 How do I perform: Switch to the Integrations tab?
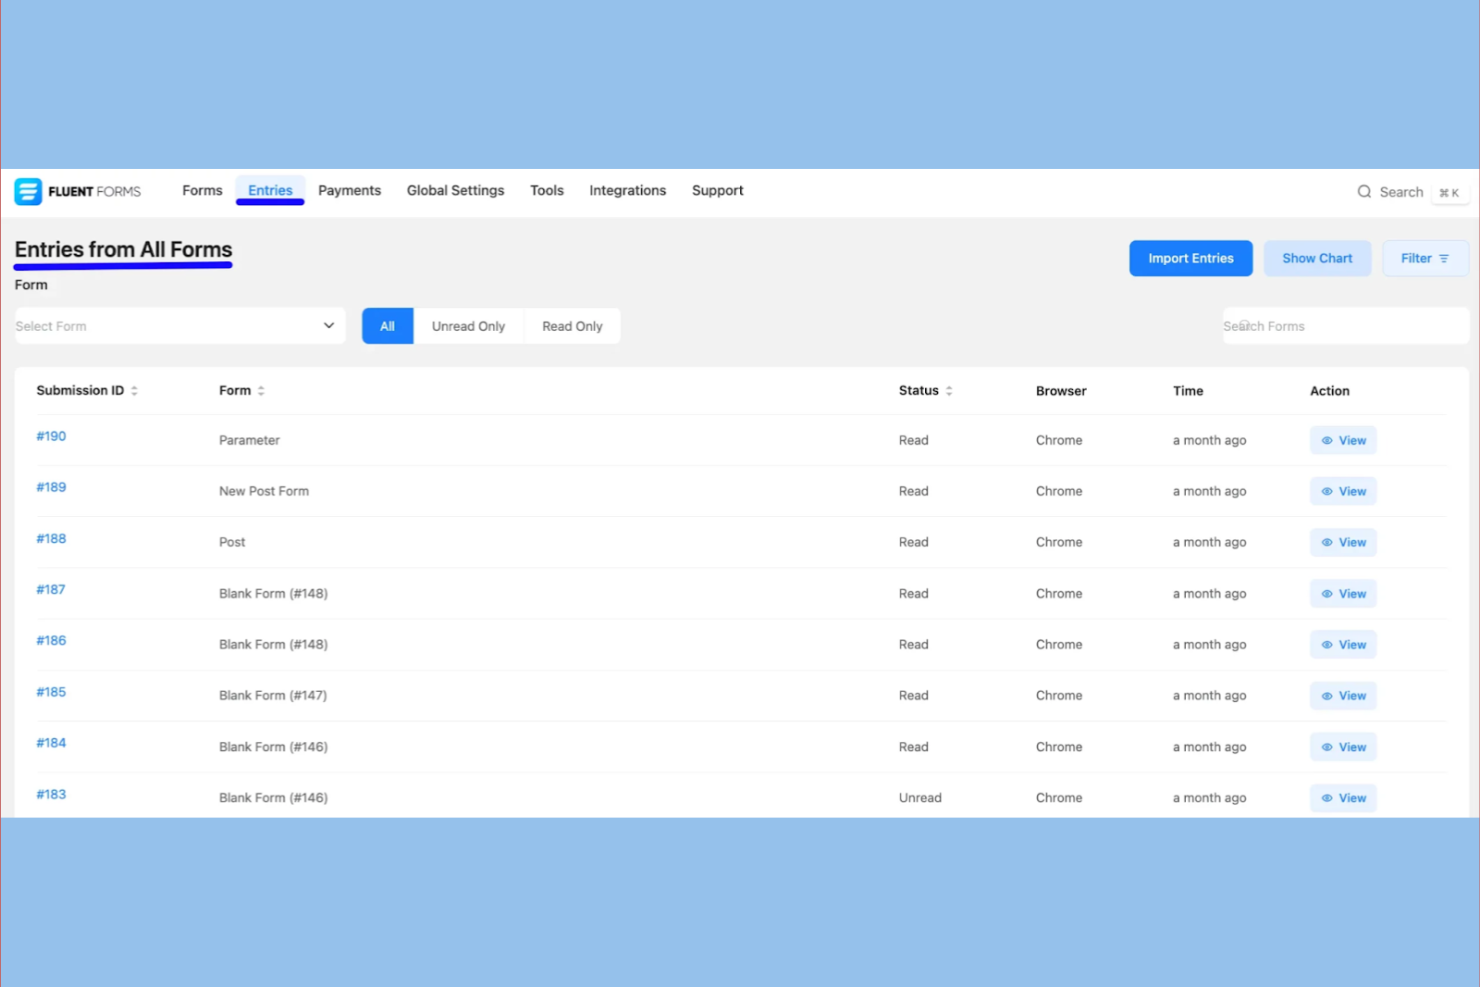click(627, 190)
